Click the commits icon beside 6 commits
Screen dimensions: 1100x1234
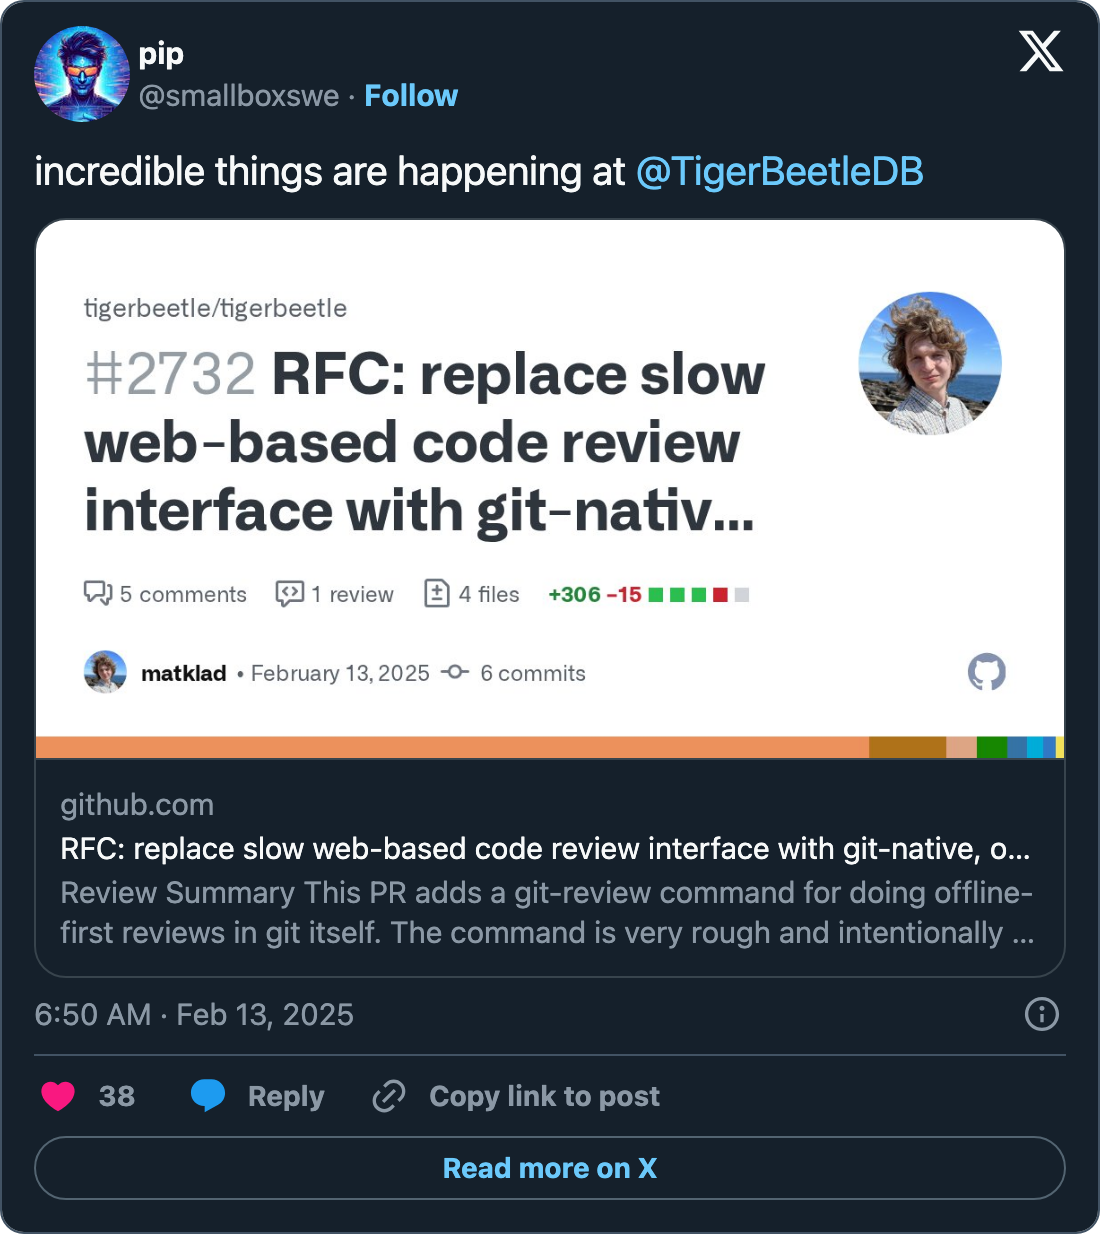tap(455, 672)
